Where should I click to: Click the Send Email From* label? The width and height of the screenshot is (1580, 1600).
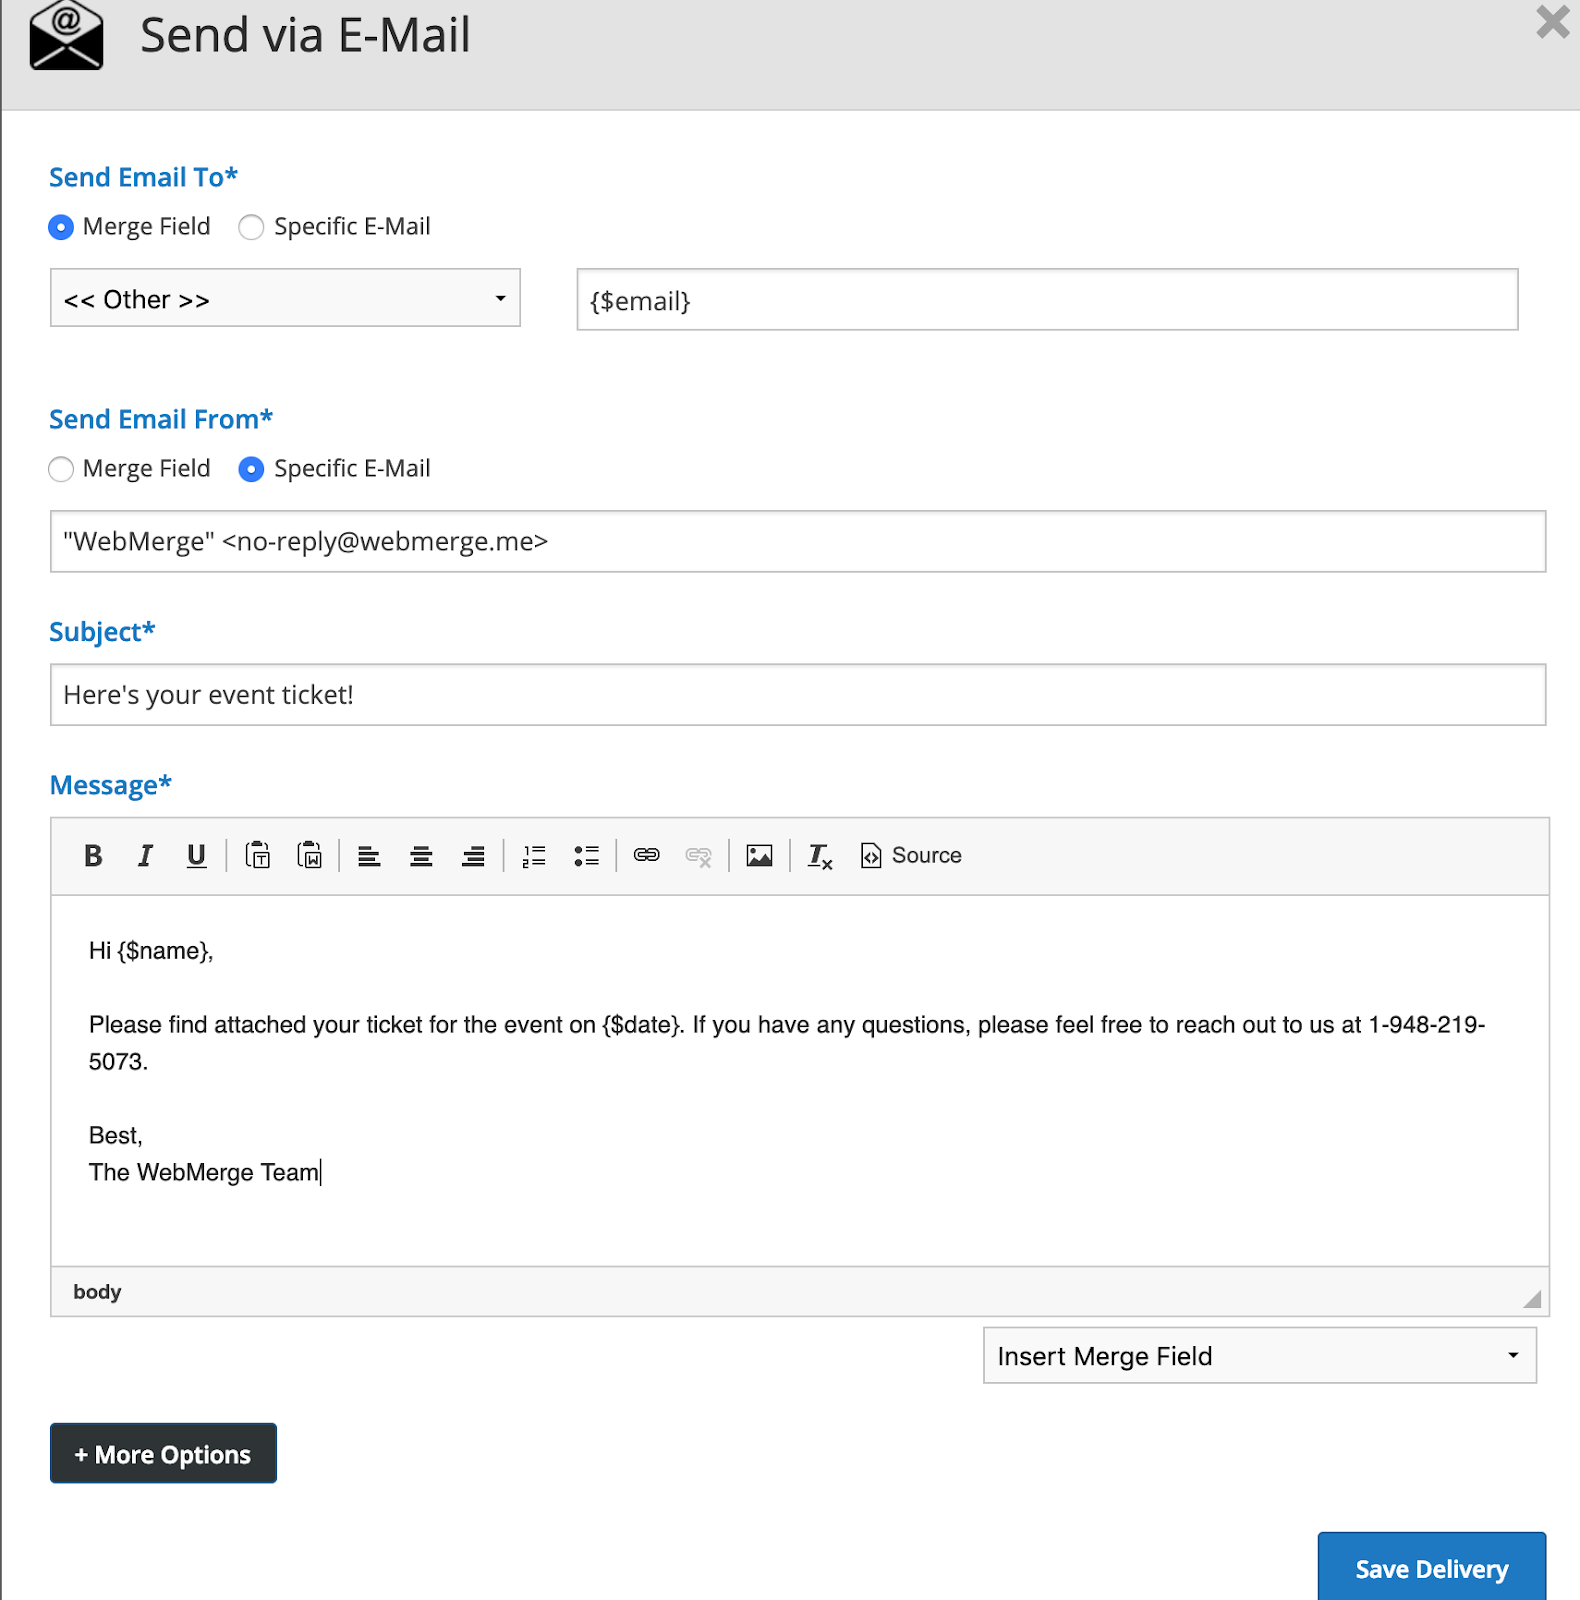[161, 419]
